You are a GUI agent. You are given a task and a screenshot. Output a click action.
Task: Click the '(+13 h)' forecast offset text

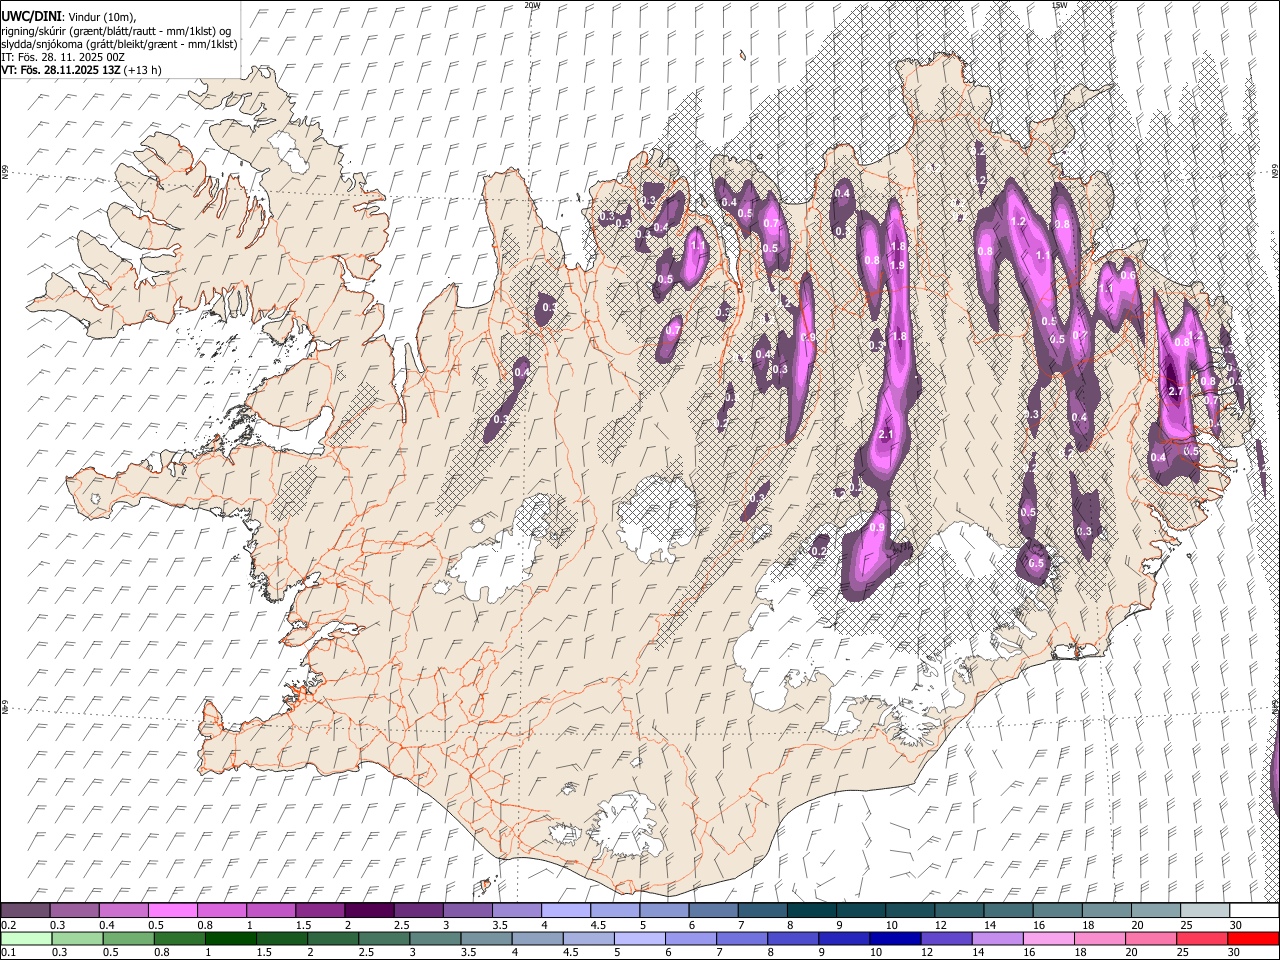(143, 70)
